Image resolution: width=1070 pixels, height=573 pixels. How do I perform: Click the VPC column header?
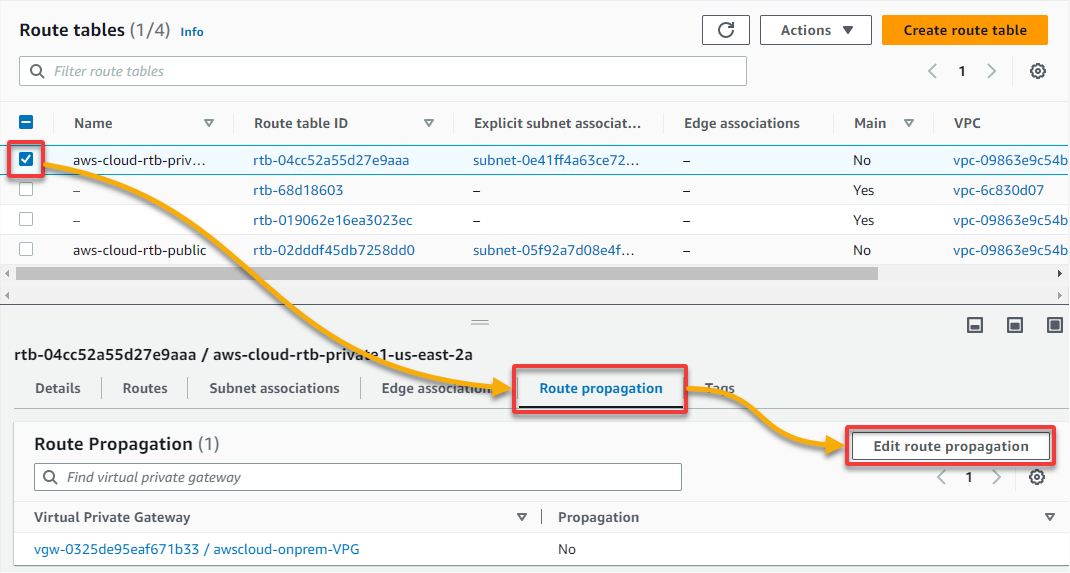[967, 123]
